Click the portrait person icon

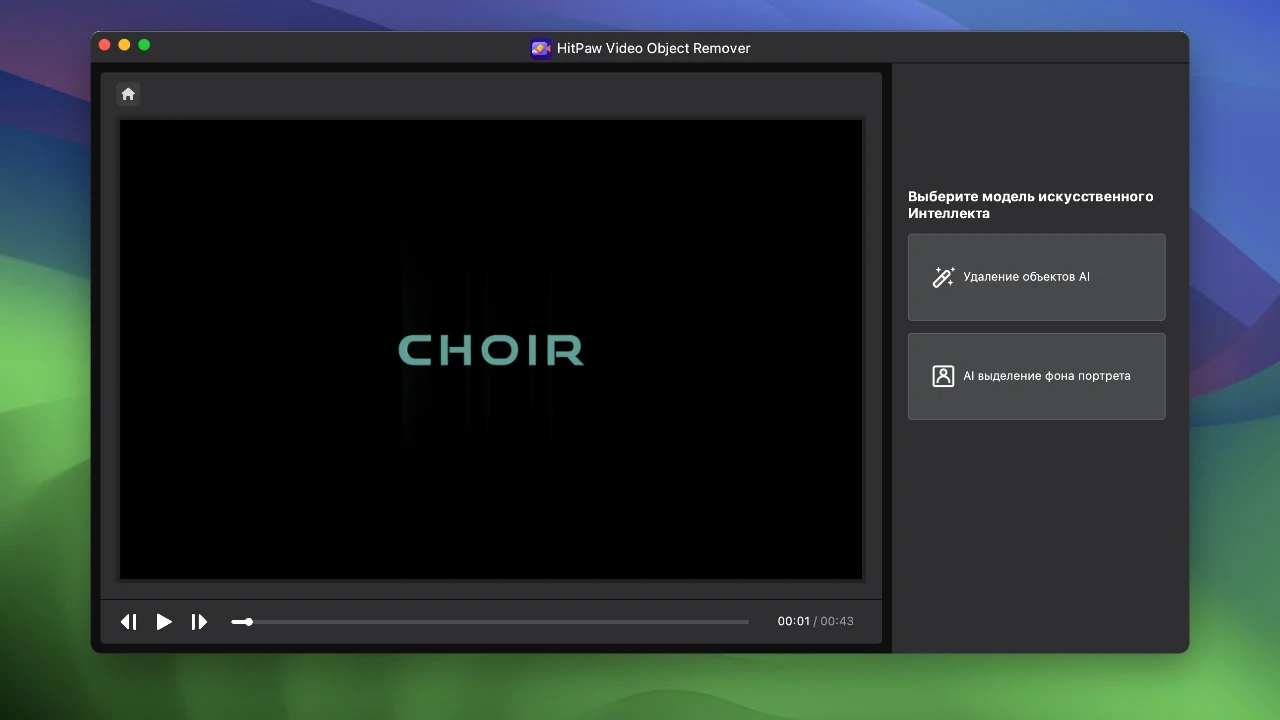943,376
